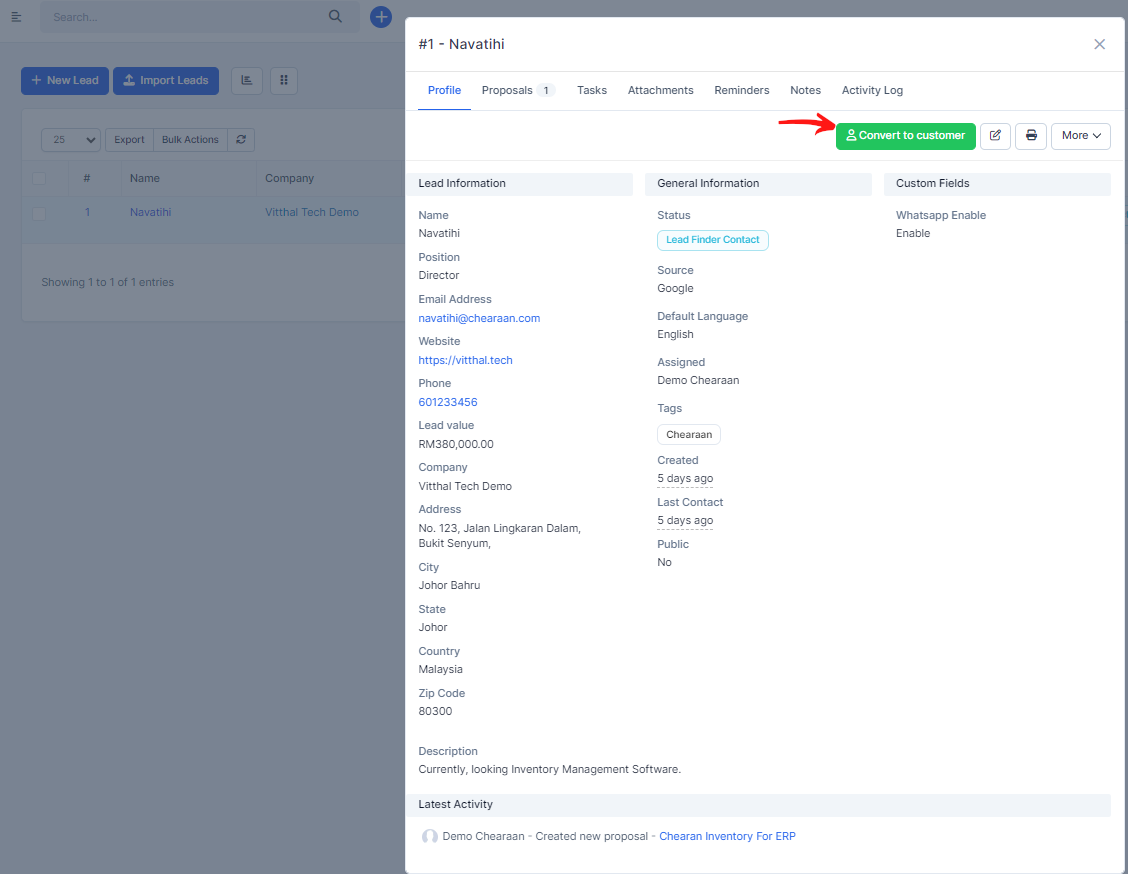Click the table reload refresh icon
The image size is (1128, 874).
pos(241,140)
